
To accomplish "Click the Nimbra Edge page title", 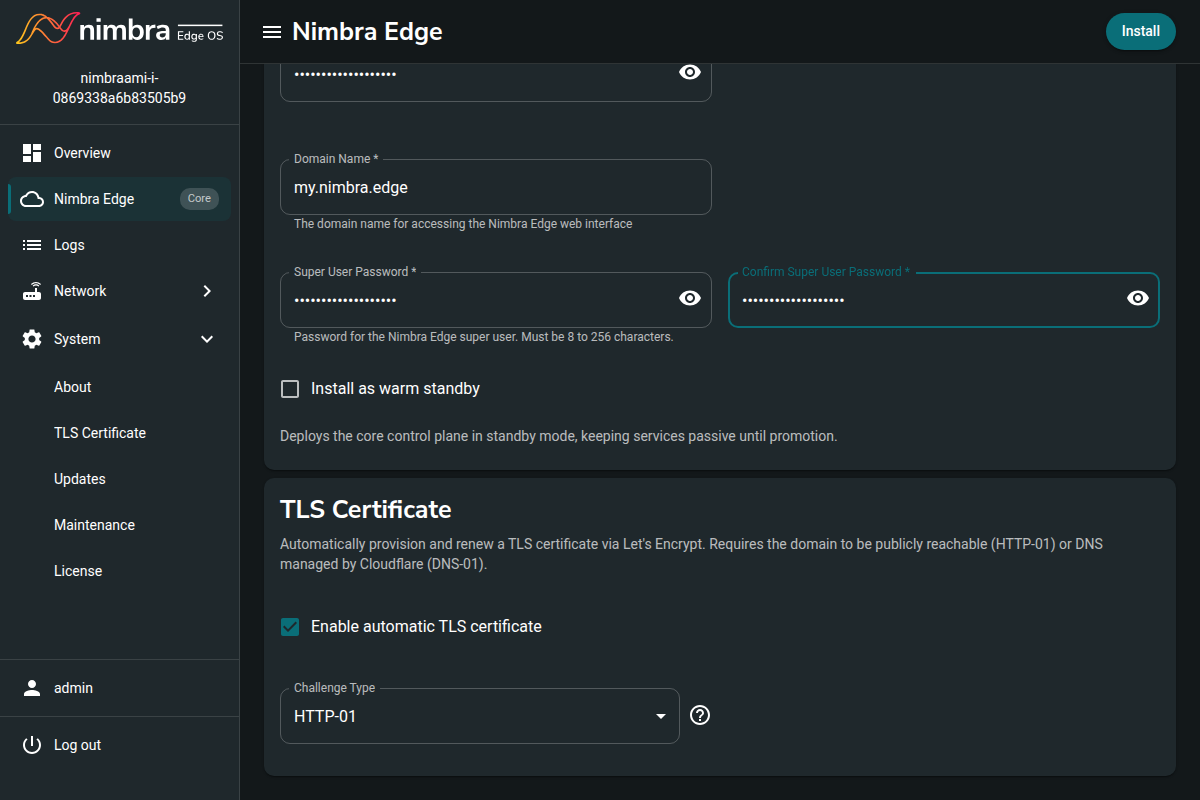I will pyautogui.click(x=367, y=32).
